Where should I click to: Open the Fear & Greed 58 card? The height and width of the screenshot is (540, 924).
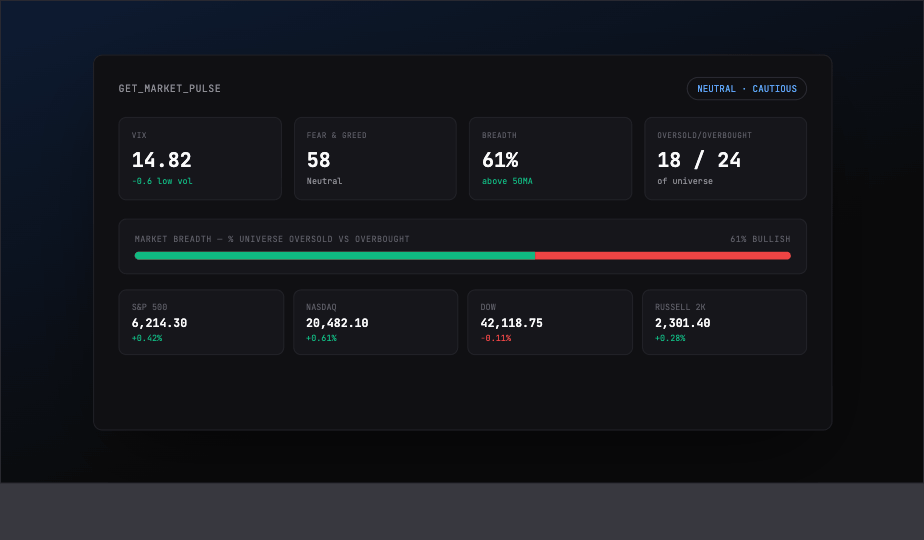[x=375, y=159]
